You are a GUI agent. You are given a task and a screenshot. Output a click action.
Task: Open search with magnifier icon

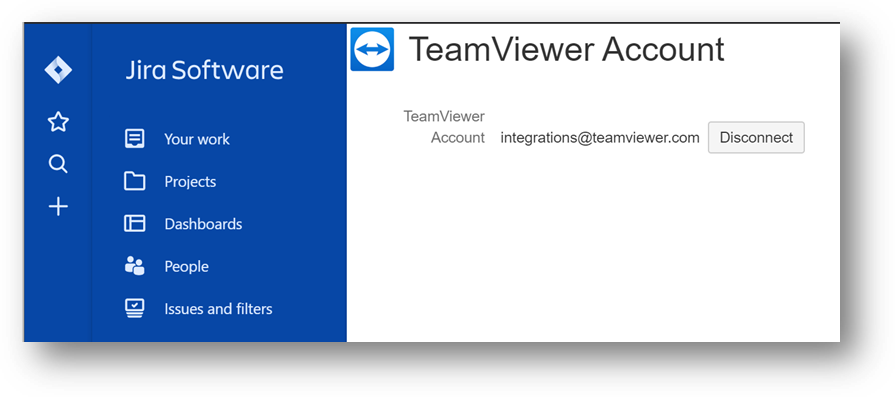click(58, 164)
